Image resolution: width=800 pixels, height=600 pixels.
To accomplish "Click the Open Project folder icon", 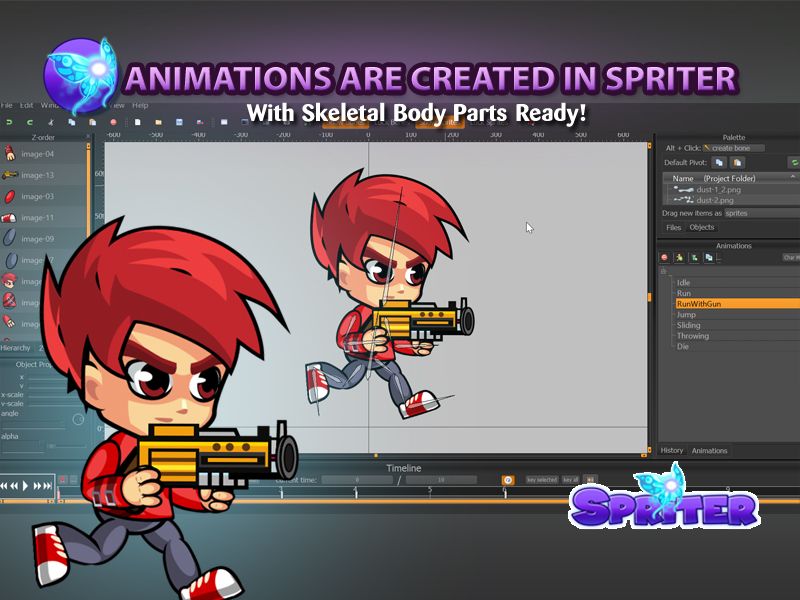I will coord(158,122).
